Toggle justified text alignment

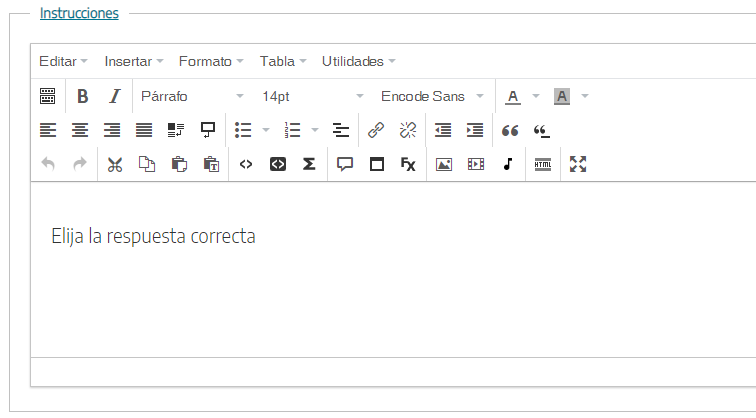pos(144,130)
